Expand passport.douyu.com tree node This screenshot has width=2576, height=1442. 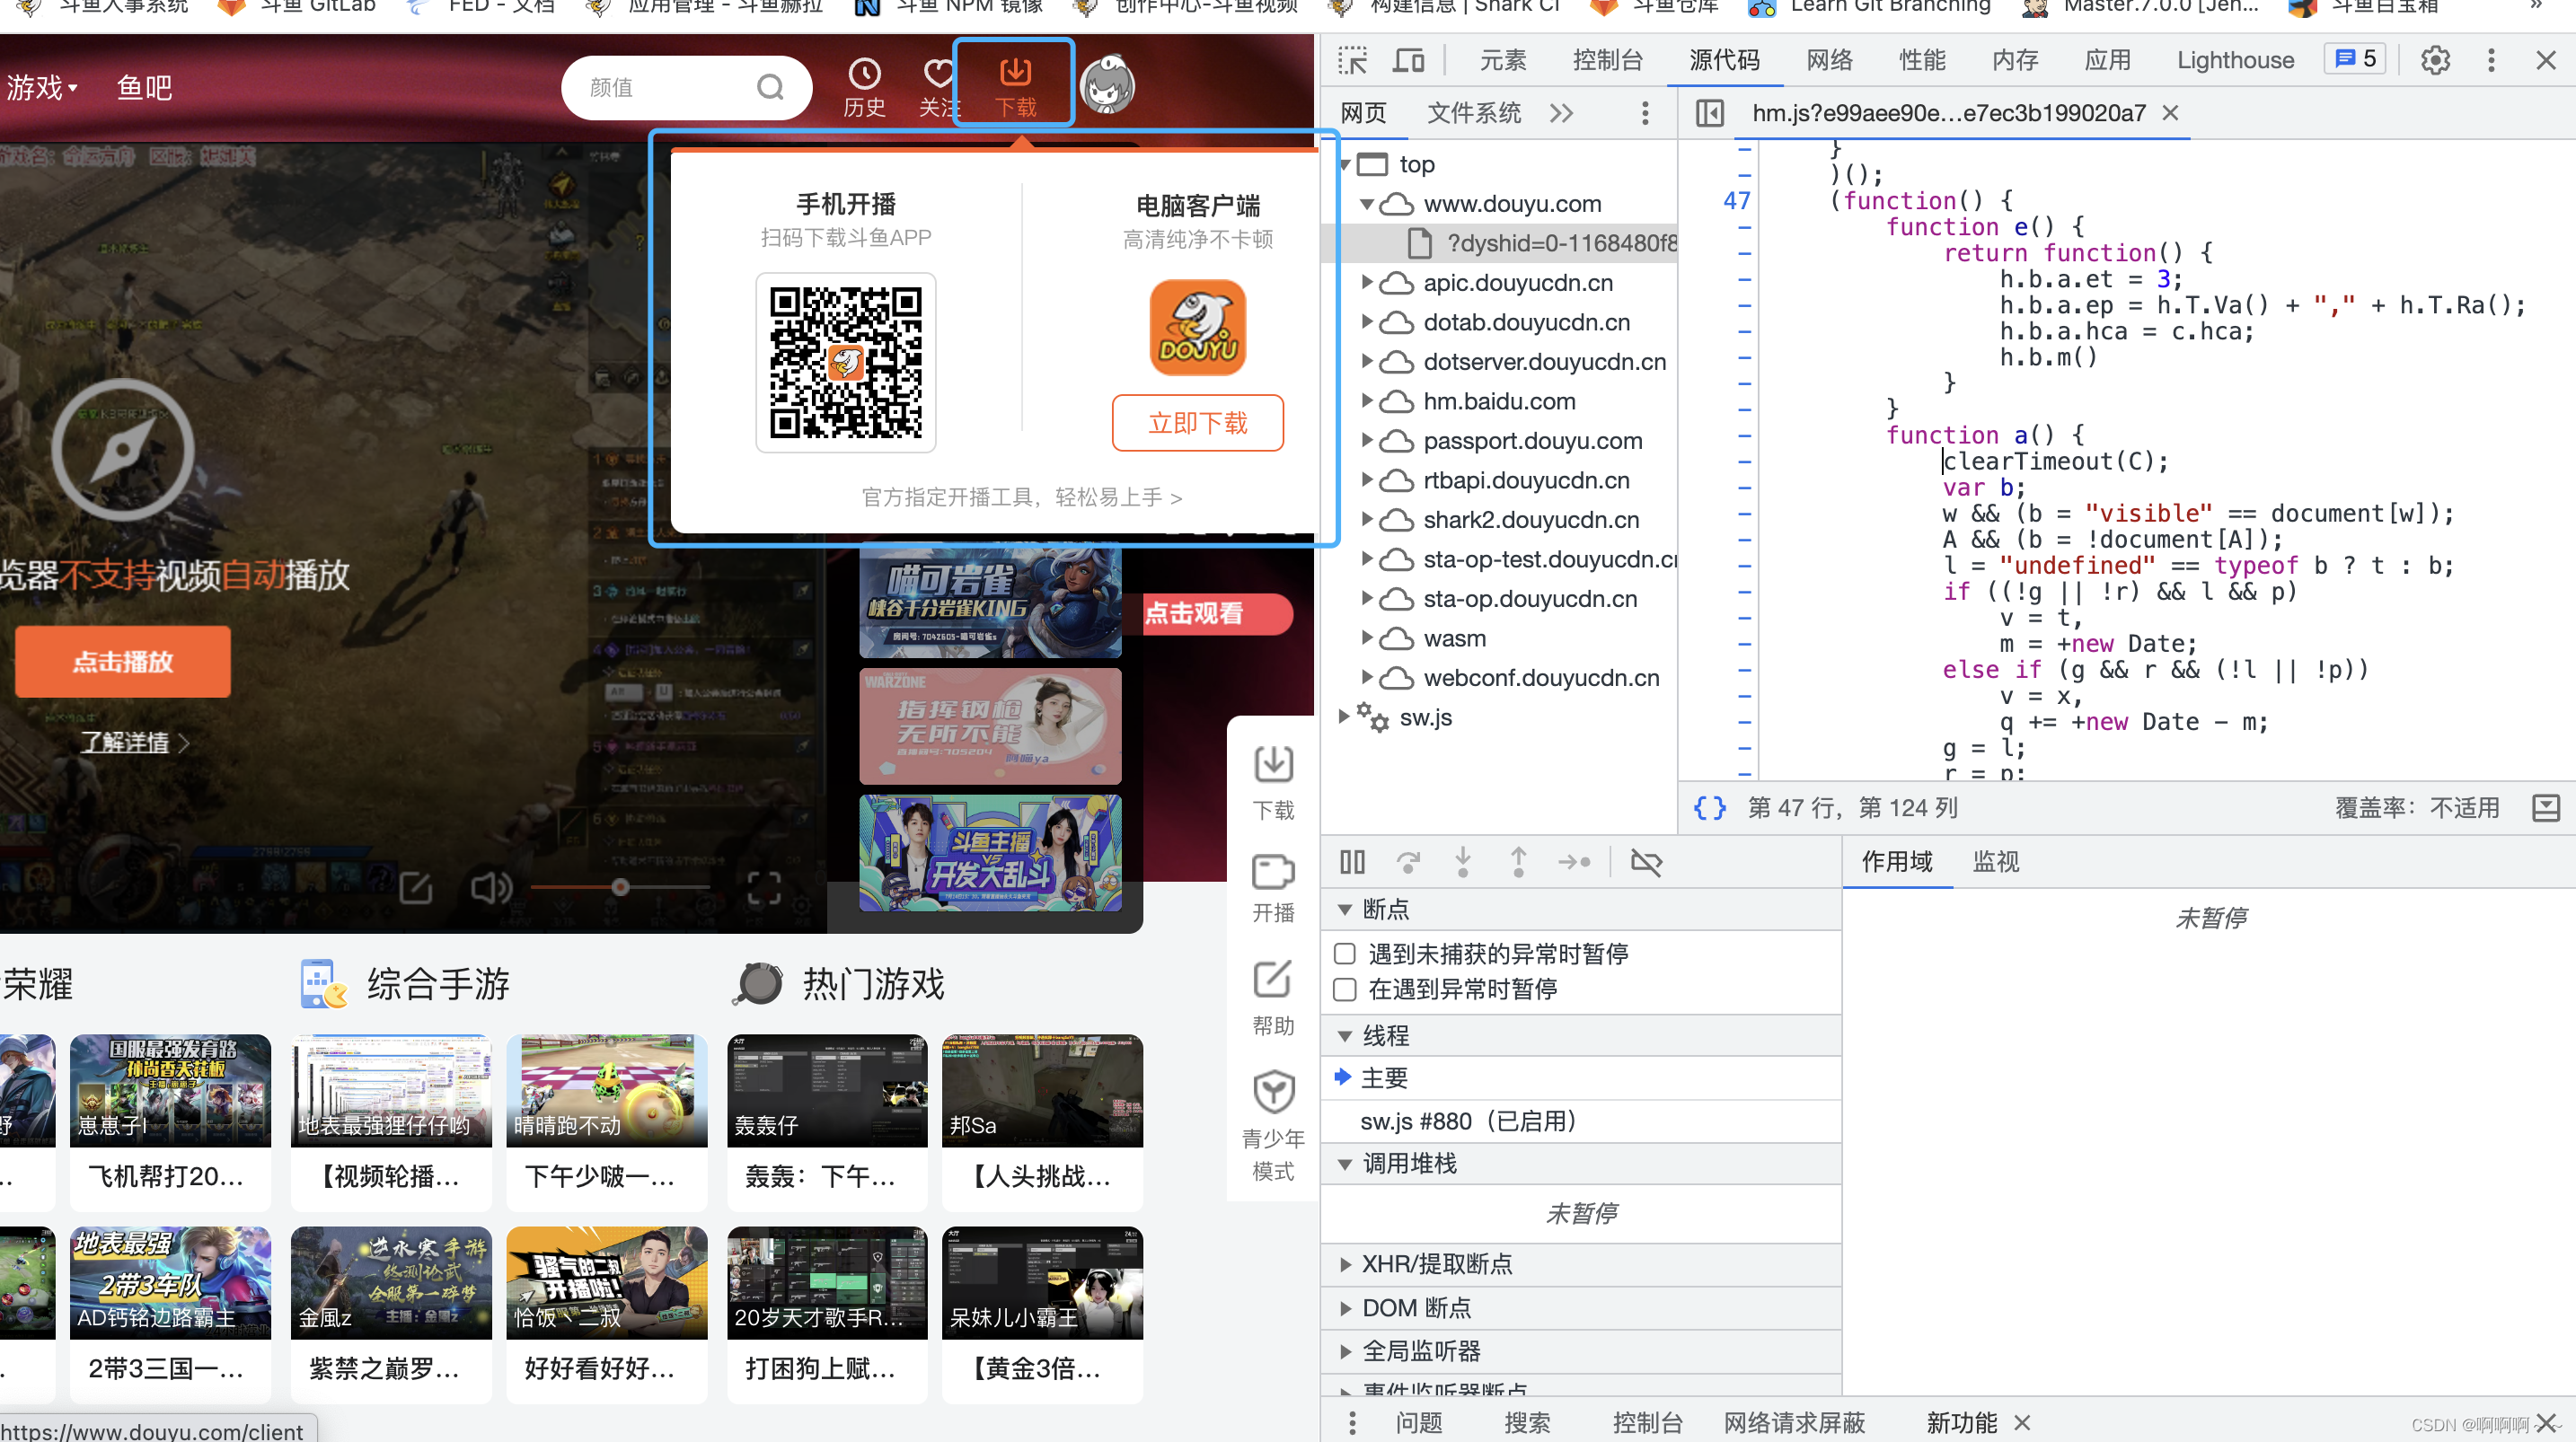coord(1367,441)
